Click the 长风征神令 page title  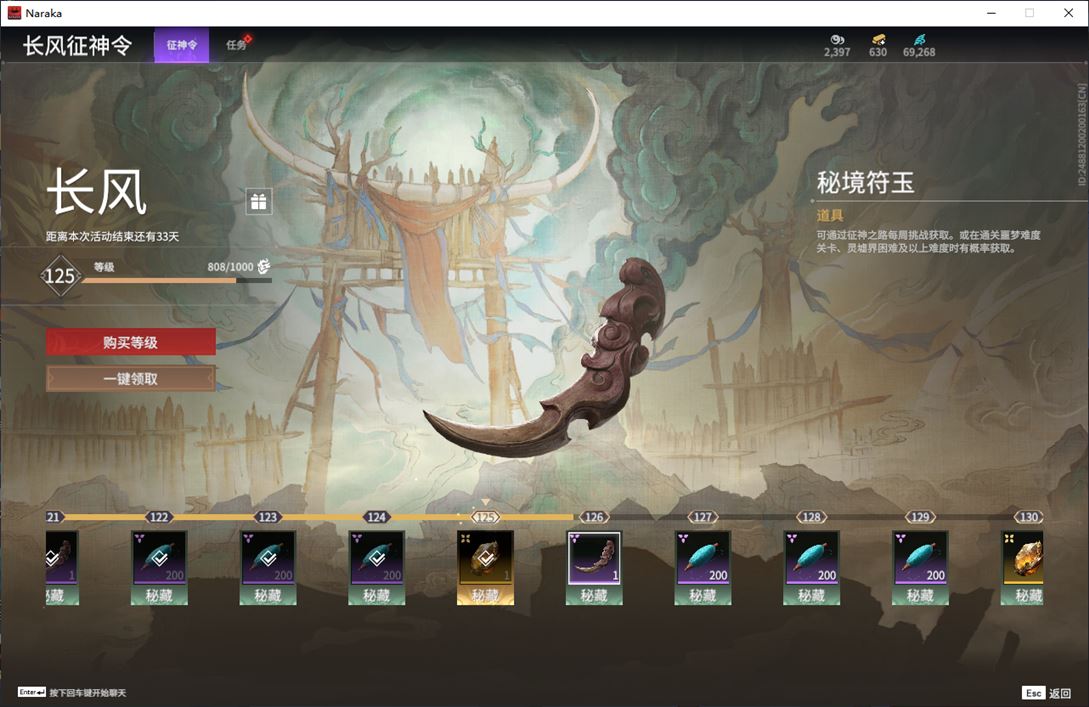tap(77, 45)
